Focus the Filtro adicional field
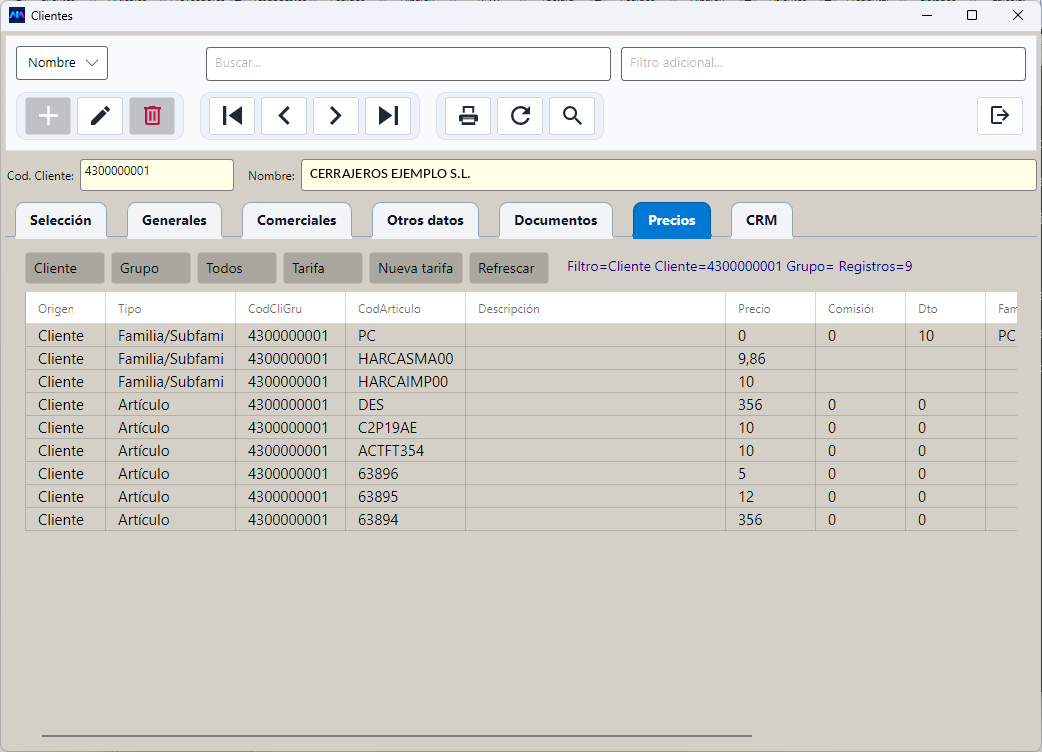 click(823, 64)
